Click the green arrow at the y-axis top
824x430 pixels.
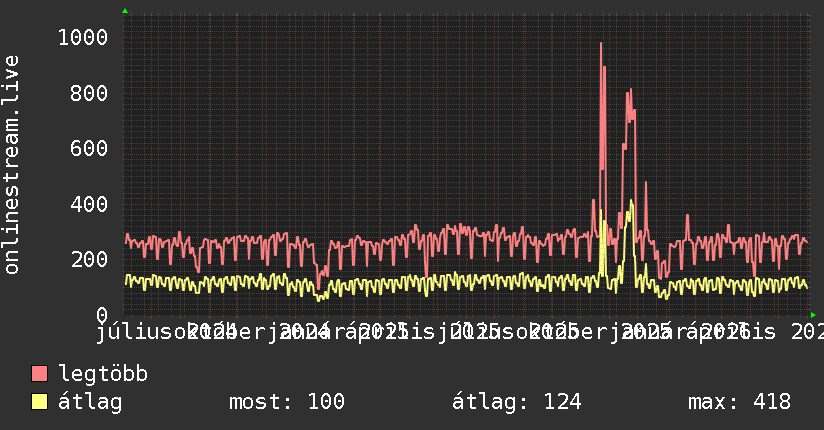tap(125, 11)
